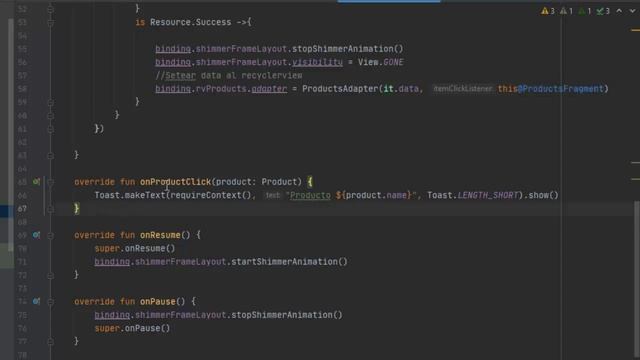Click on 'Resource.Success' in the when branch
Image resolution: width=640 pixels, height=360 pixels.
coord(191,22)
